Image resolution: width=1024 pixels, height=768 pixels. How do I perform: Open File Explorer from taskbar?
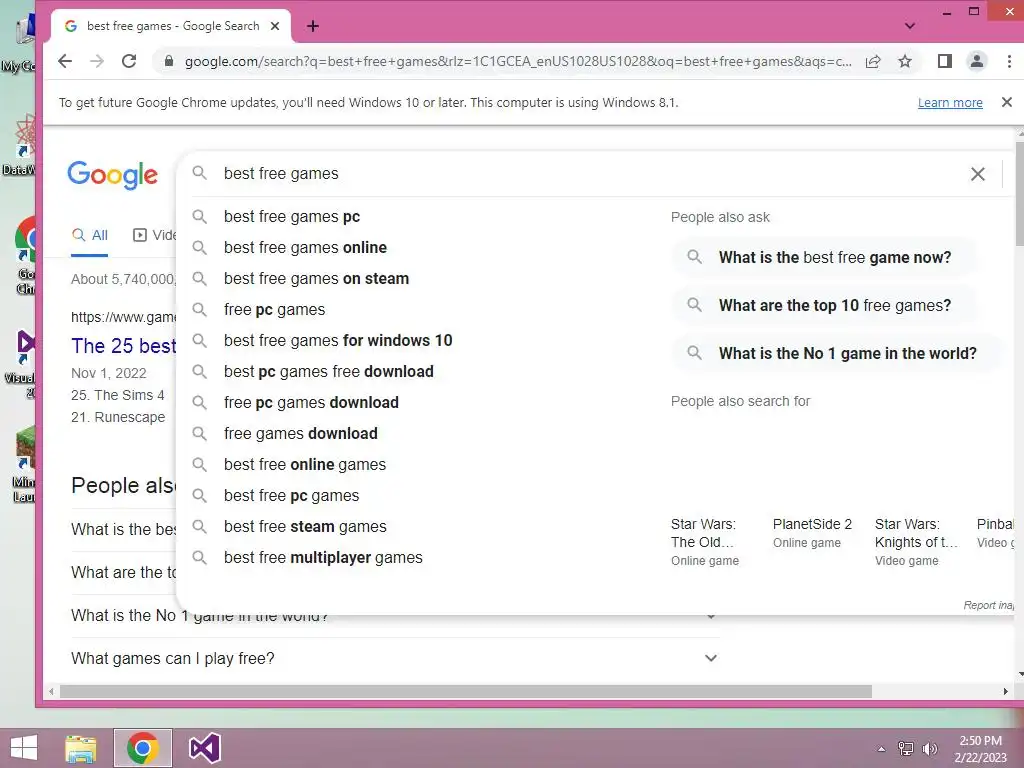click(81, 748)
